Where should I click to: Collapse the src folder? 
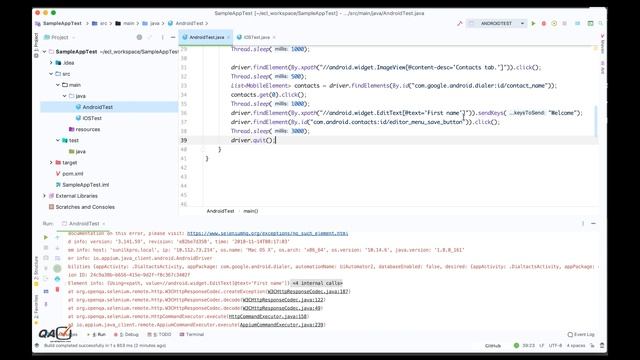point(51,74)
